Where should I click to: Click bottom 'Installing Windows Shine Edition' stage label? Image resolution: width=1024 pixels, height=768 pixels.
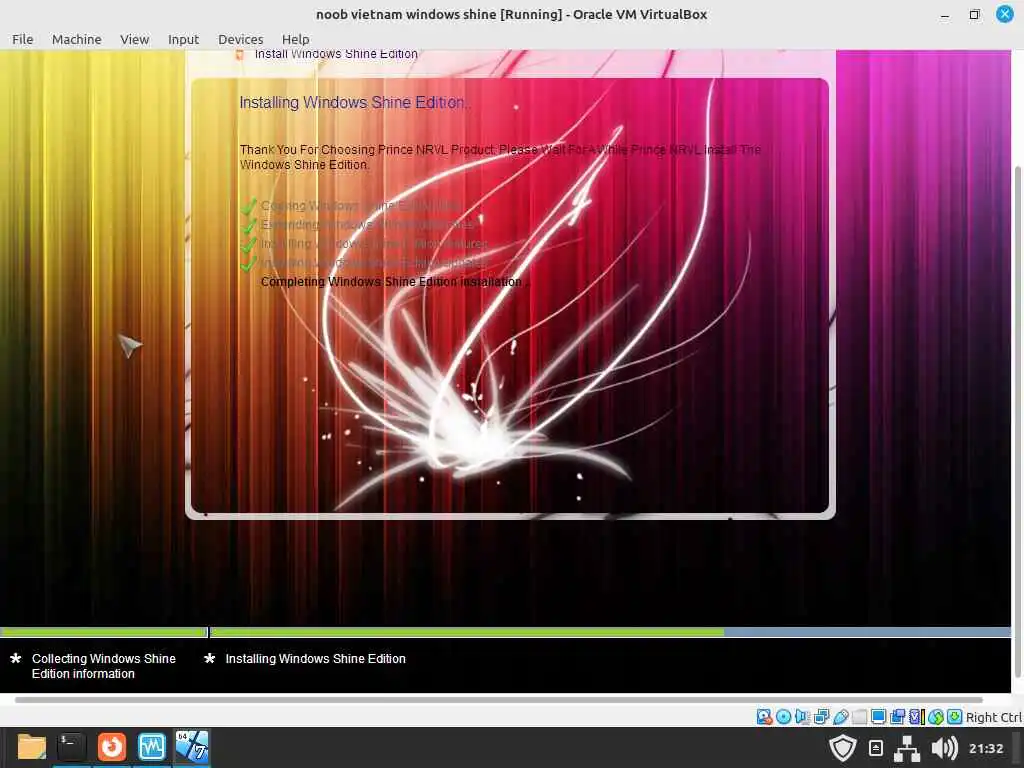click(315, 659)
